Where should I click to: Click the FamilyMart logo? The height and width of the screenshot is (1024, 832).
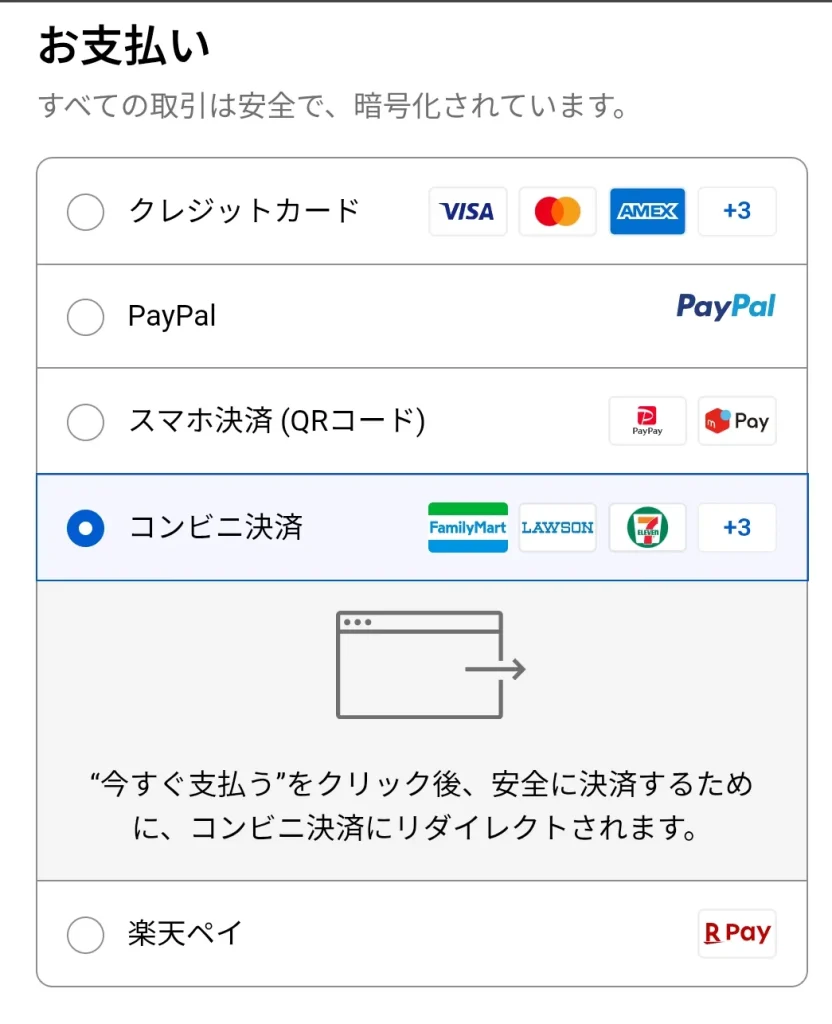point(468,527)
